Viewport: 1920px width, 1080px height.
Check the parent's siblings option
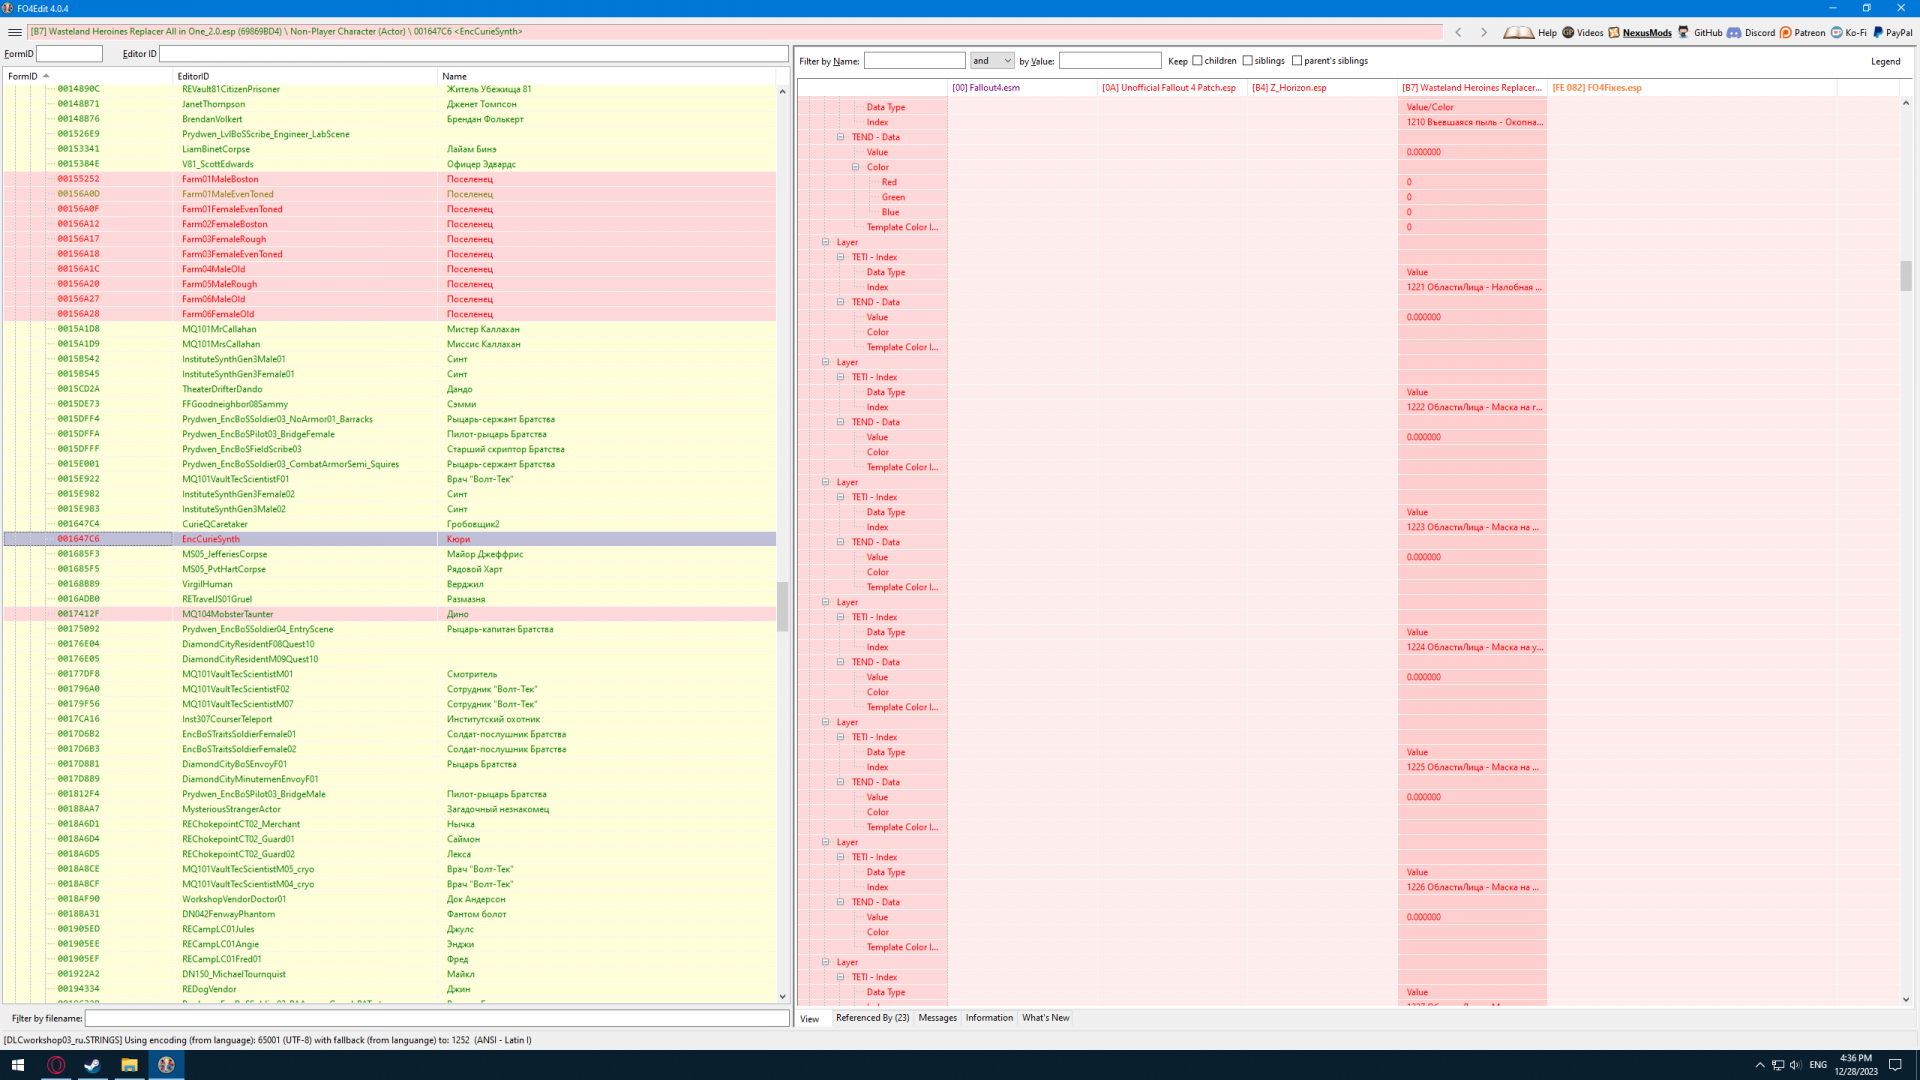[x=1297, y=61]
